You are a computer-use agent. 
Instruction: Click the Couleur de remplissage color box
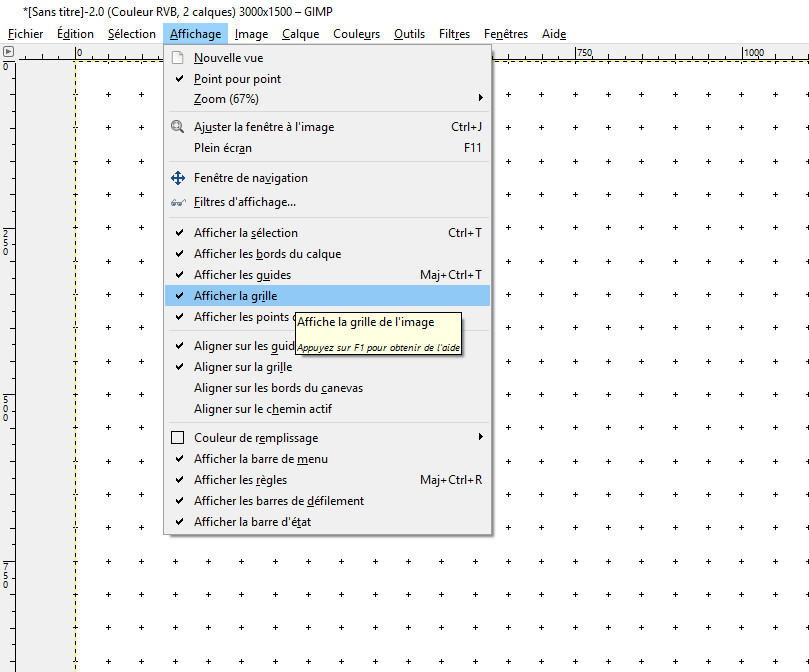(x=177, y=438)
